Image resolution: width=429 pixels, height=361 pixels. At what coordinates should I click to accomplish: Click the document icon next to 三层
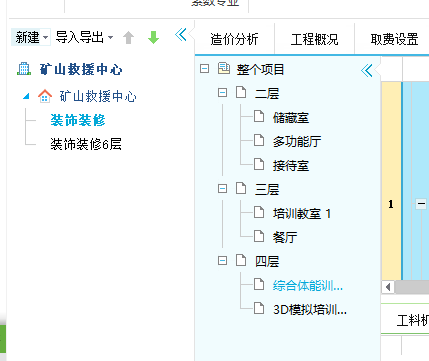coord(241,188)
